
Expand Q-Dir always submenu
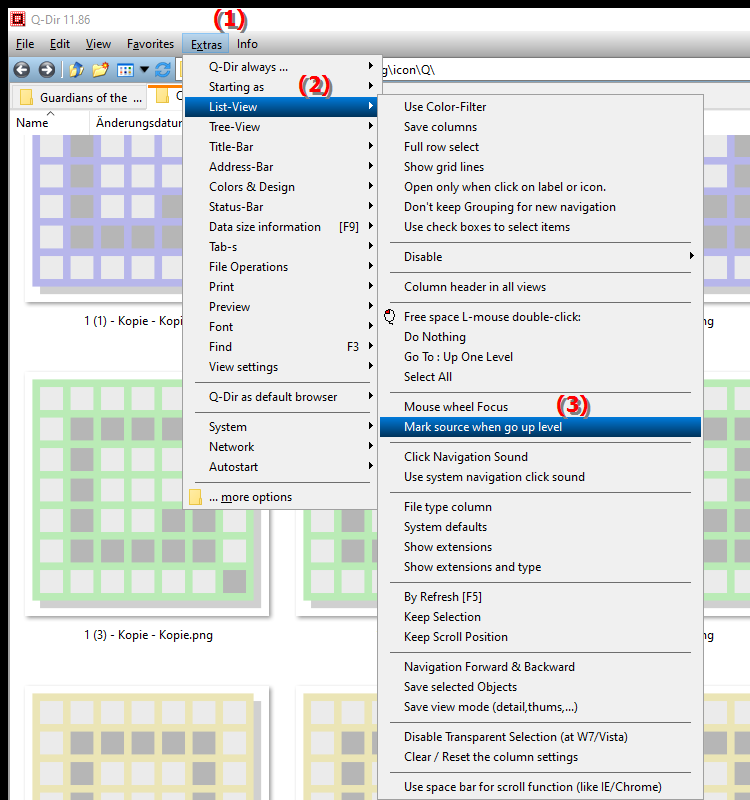point(282,67)
